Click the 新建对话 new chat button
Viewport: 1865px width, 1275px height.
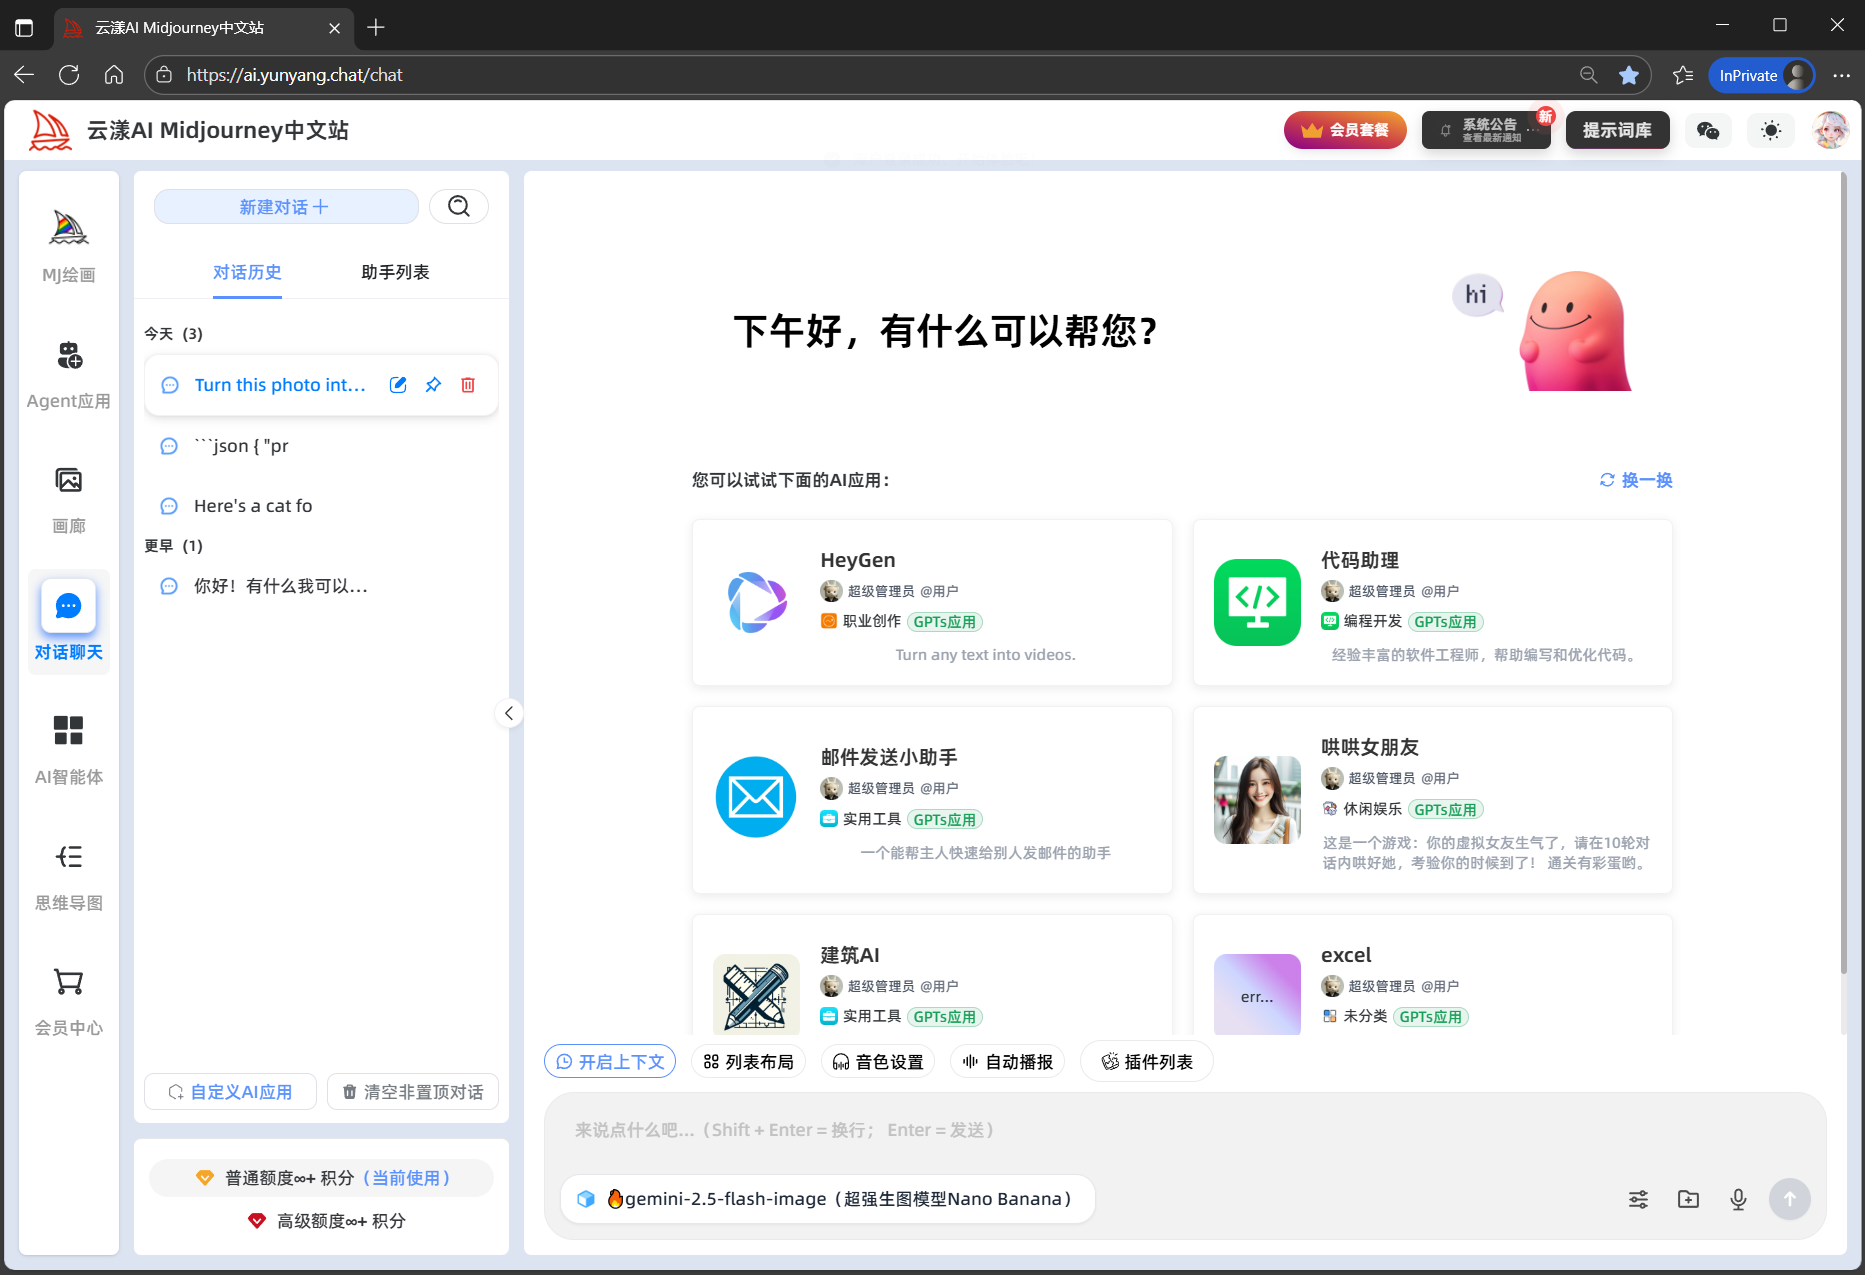click(x=286, y=206)
